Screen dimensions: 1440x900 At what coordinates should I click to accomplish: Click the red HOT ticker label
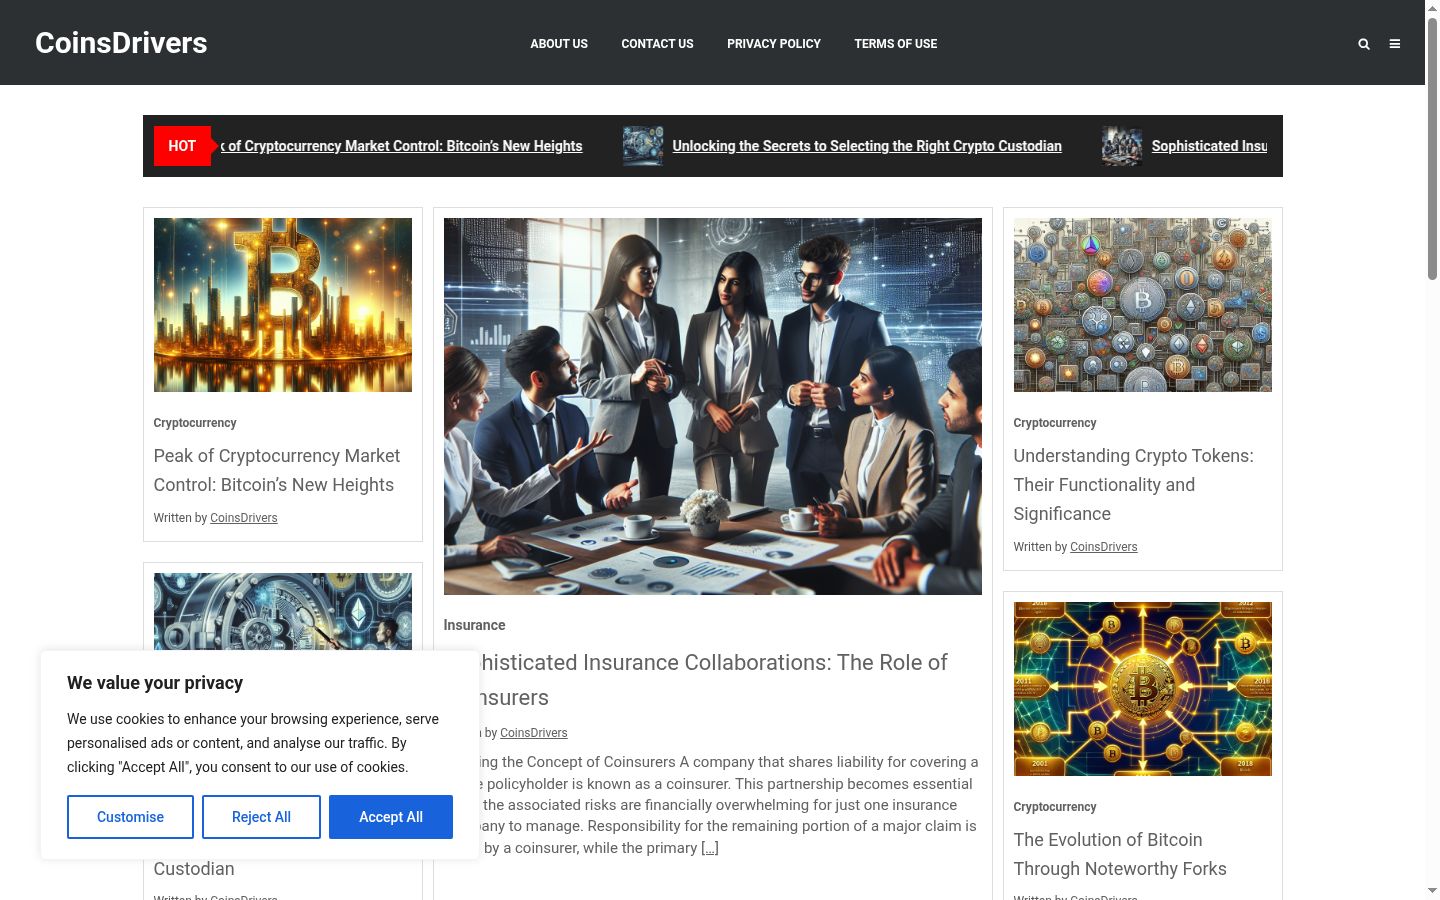pyautogui.click(x=182, y=146)
